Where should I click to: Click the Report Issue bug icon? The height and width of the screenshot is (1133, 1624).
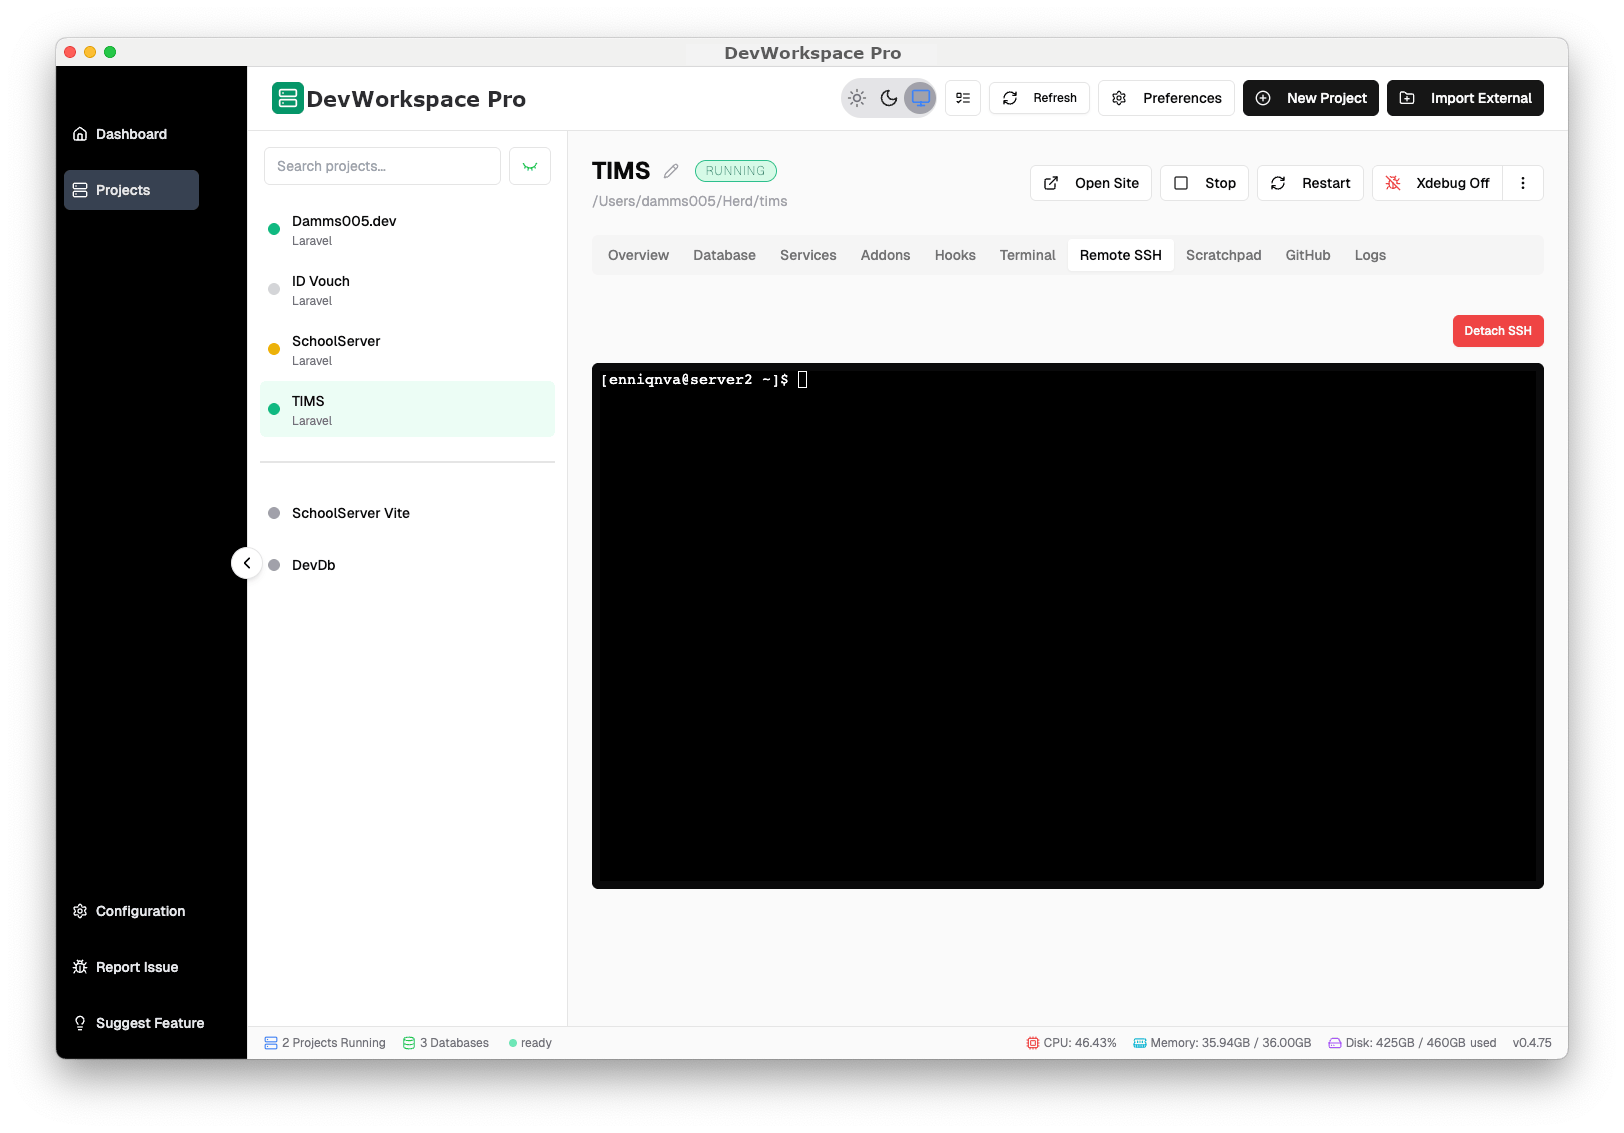tap(80, 967)
